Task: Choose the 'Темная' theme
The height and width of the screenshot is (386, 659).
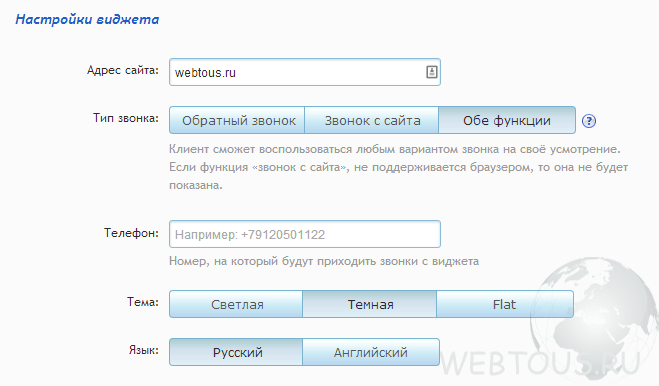Action: pyautogui.click(x=369, y=304)
